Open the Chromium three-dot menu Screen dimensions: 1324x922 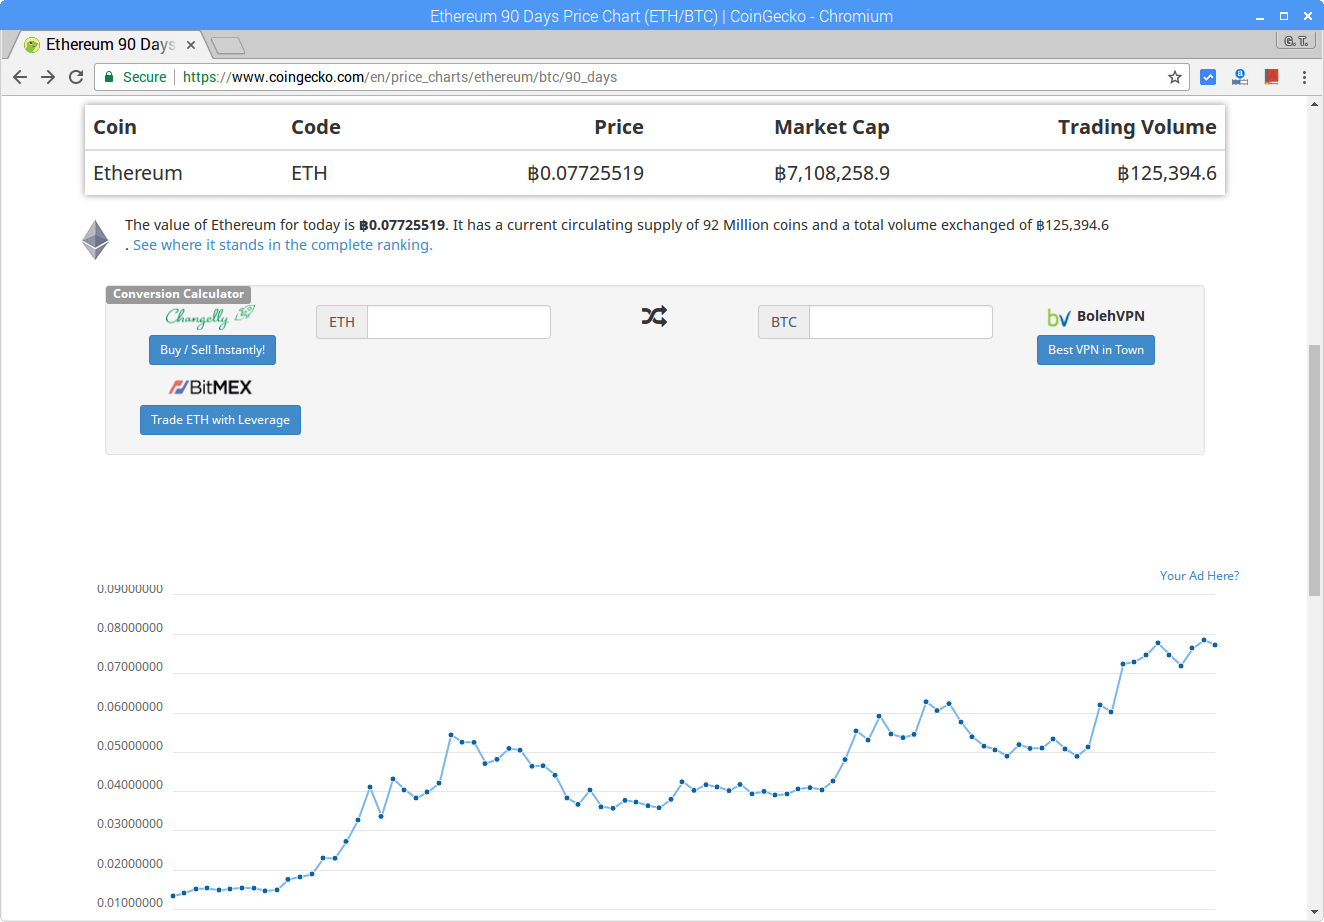pos(1304,77)
